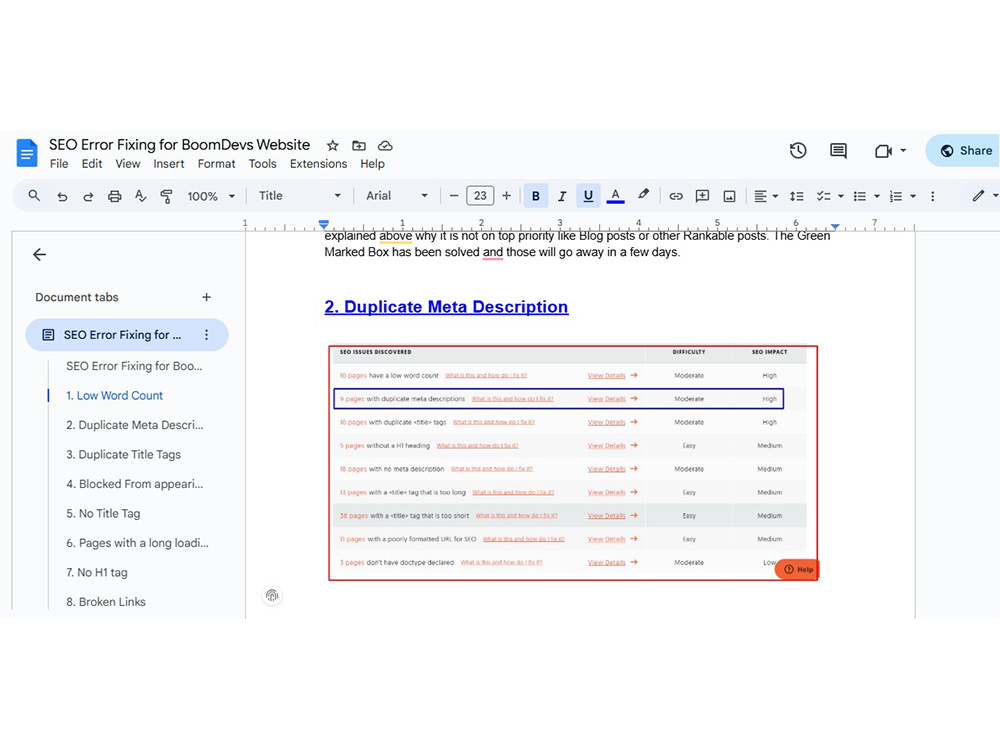
Task: Jump to 4. Blocked From appeari... heading
Action: [135, 484]
